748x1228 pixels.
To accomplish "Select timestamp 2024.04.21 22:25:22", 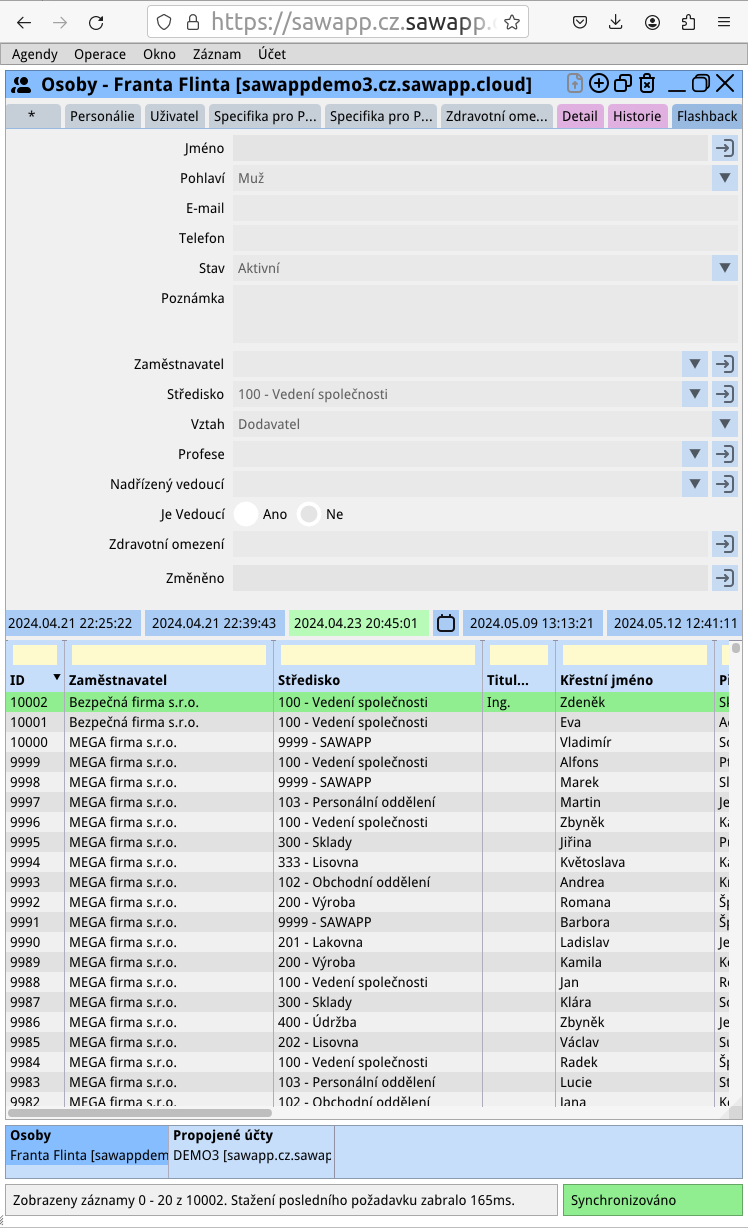I will 71,623.
